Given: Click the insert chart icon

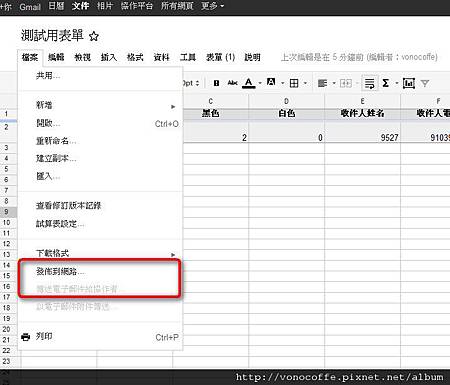Looking at the screenshot, I should point(409,83).
